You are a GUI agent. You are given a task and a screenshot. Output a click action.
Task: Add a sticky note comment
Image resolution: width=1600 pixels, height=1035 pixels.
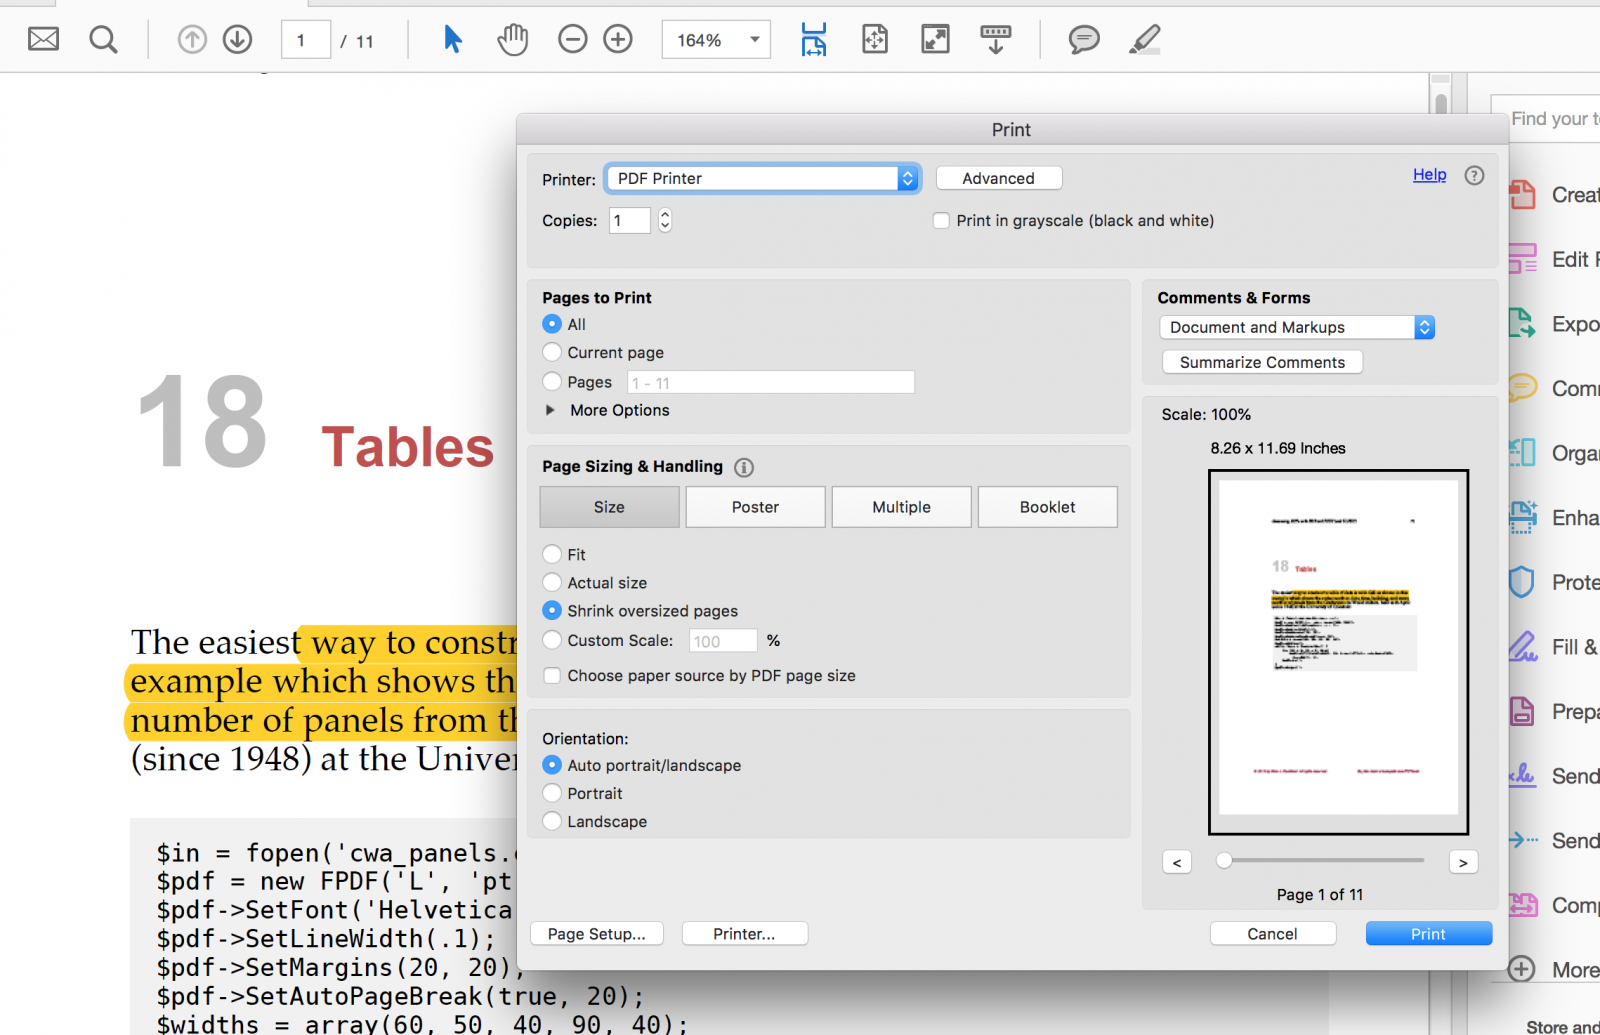(x=1084, y=40)
